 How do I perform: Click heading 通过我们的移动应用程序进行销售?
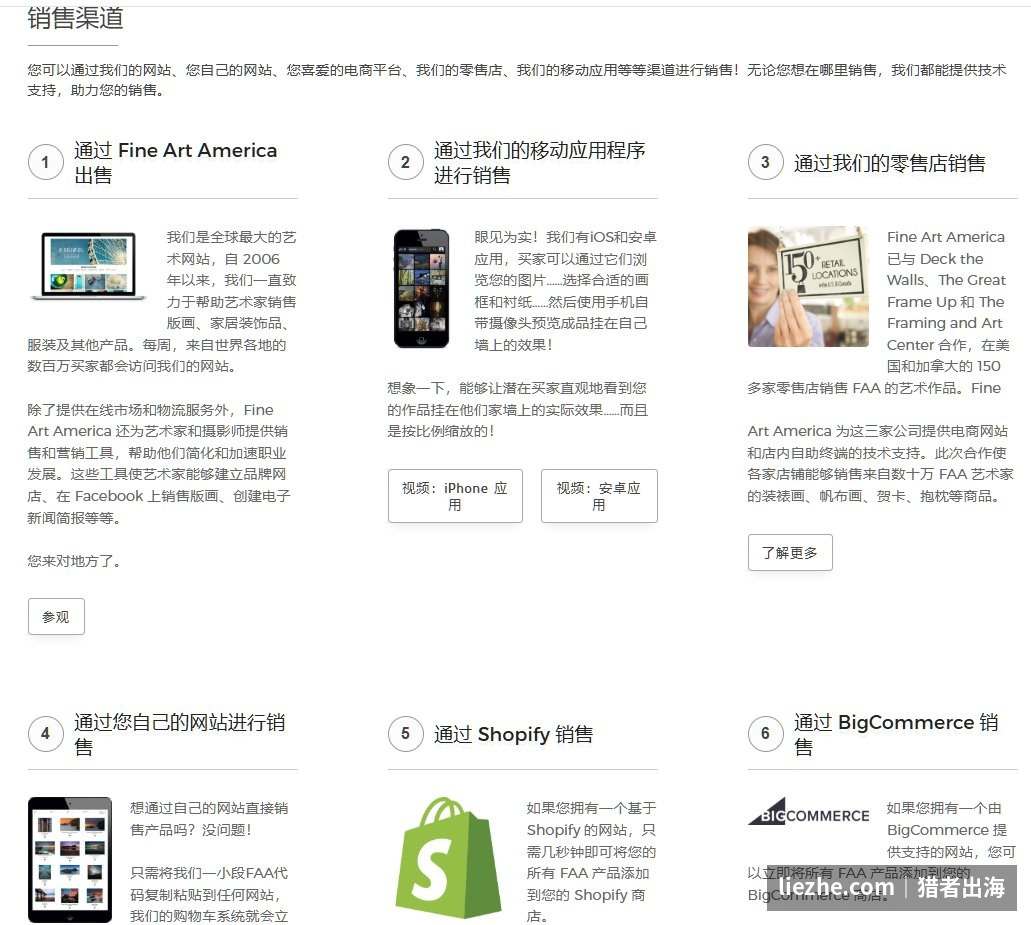click(x=539, y=162)
